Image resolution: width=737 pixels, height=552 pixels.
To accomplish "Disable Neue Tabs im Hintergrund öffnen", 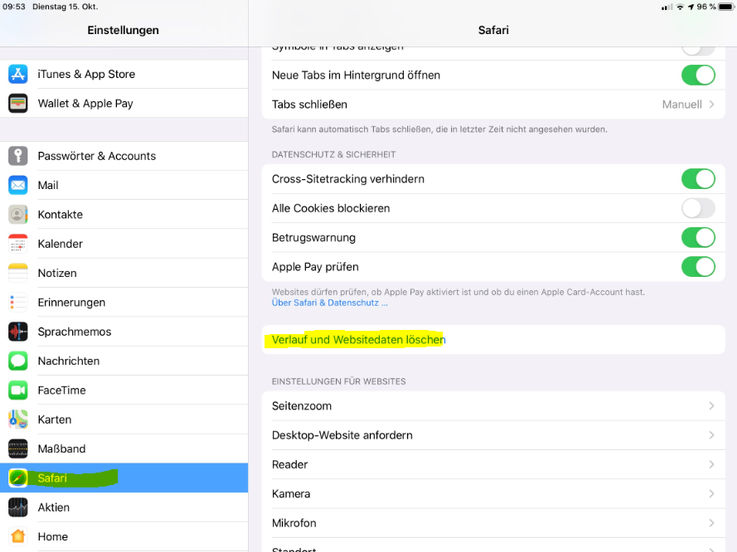I will (x=698, y=75).
